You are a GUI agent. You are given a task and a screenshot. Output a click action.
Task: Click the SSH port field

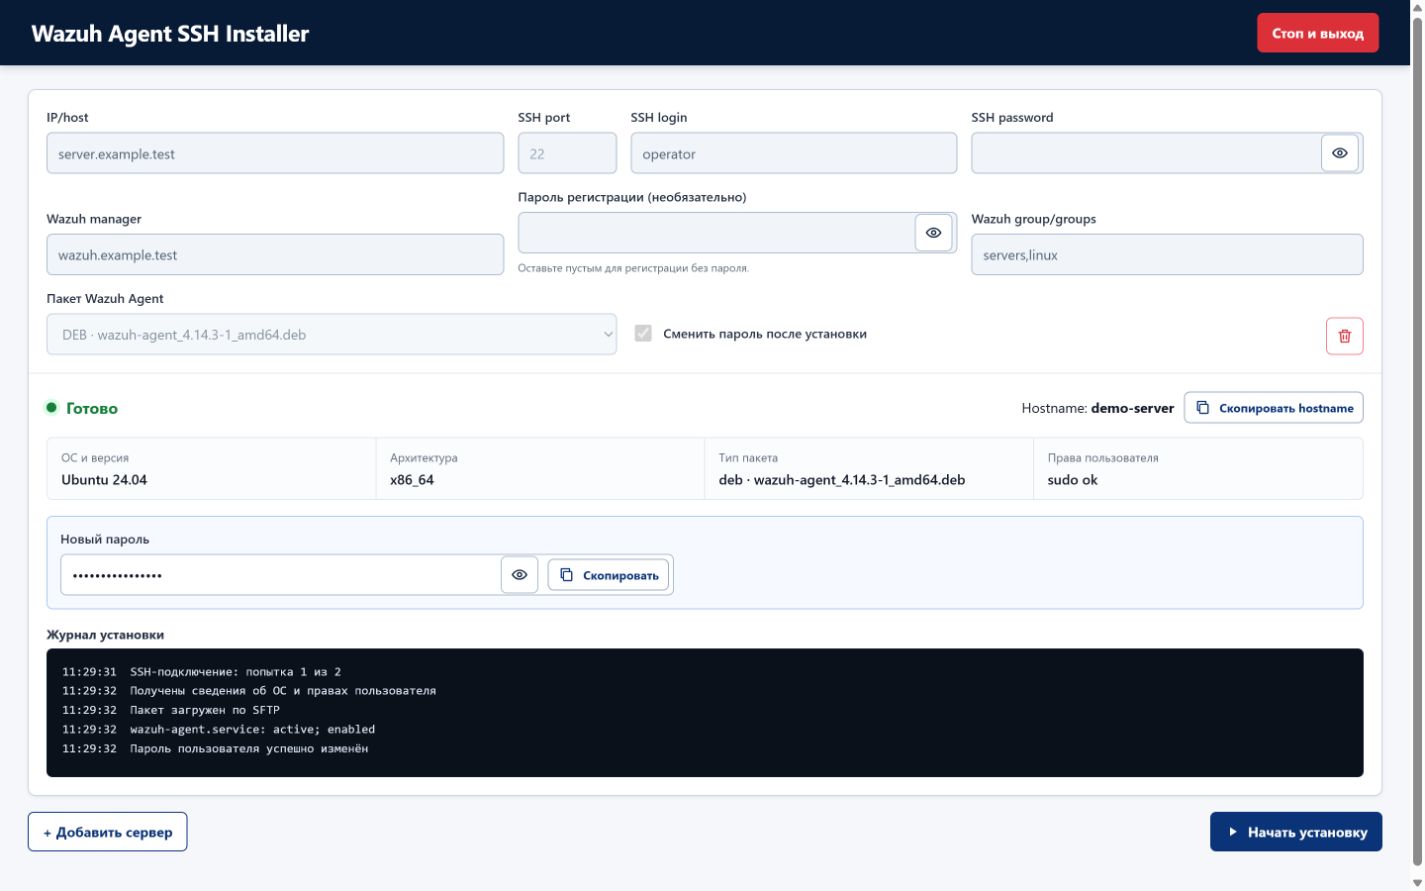tap(567, 154)
